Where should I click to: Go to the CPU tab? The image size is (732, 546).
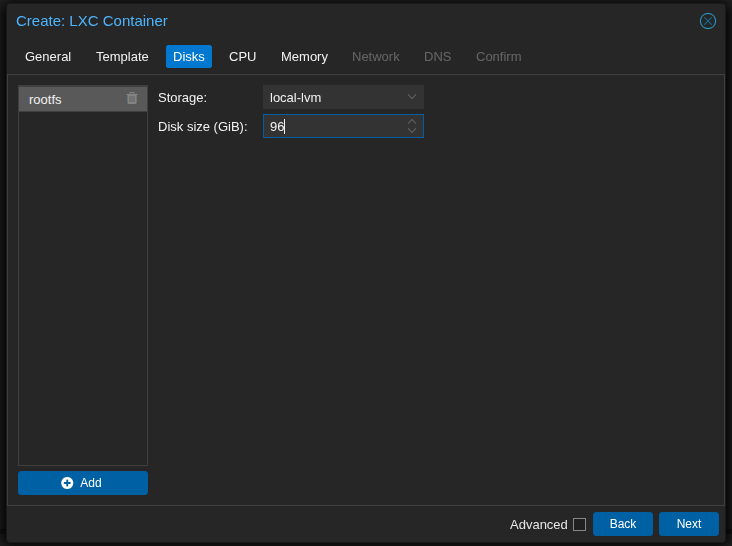pos(243,56)
